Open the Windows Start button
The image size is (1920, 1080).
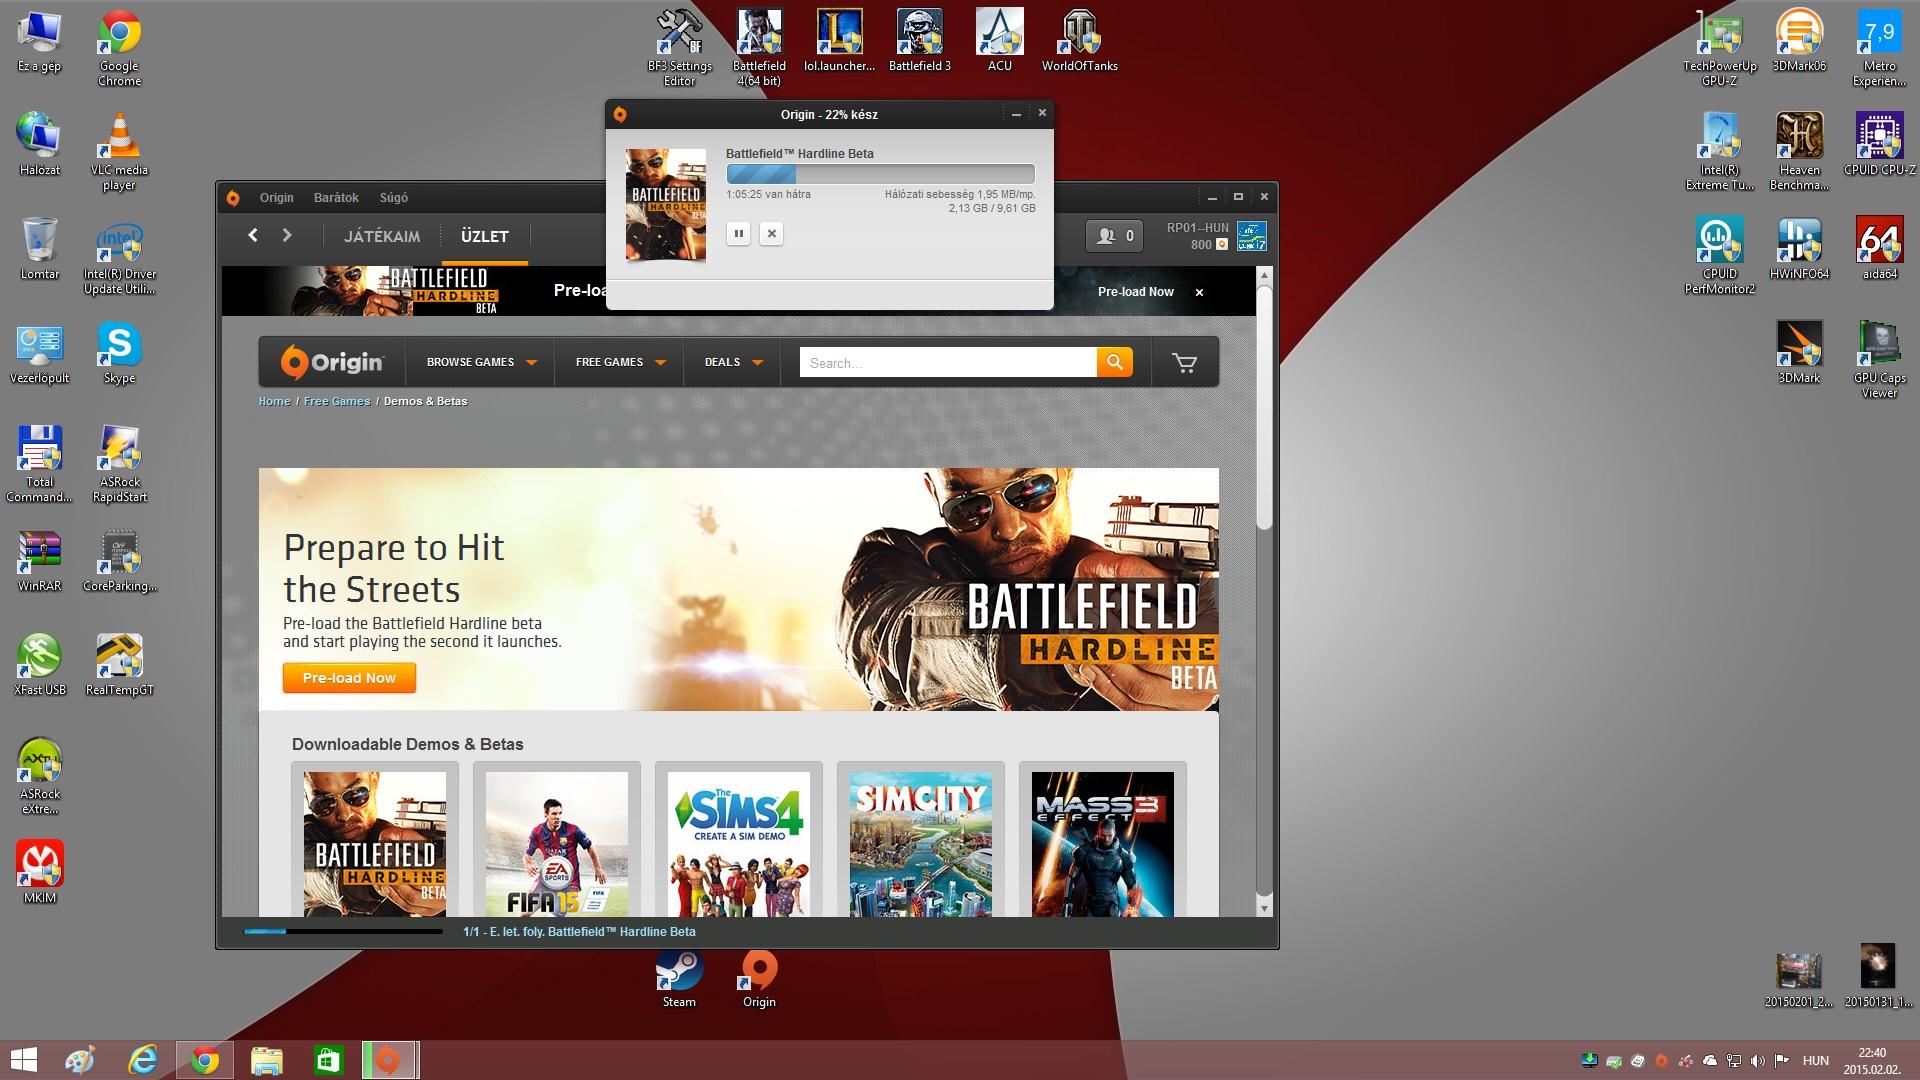(x=23, y=1060)
